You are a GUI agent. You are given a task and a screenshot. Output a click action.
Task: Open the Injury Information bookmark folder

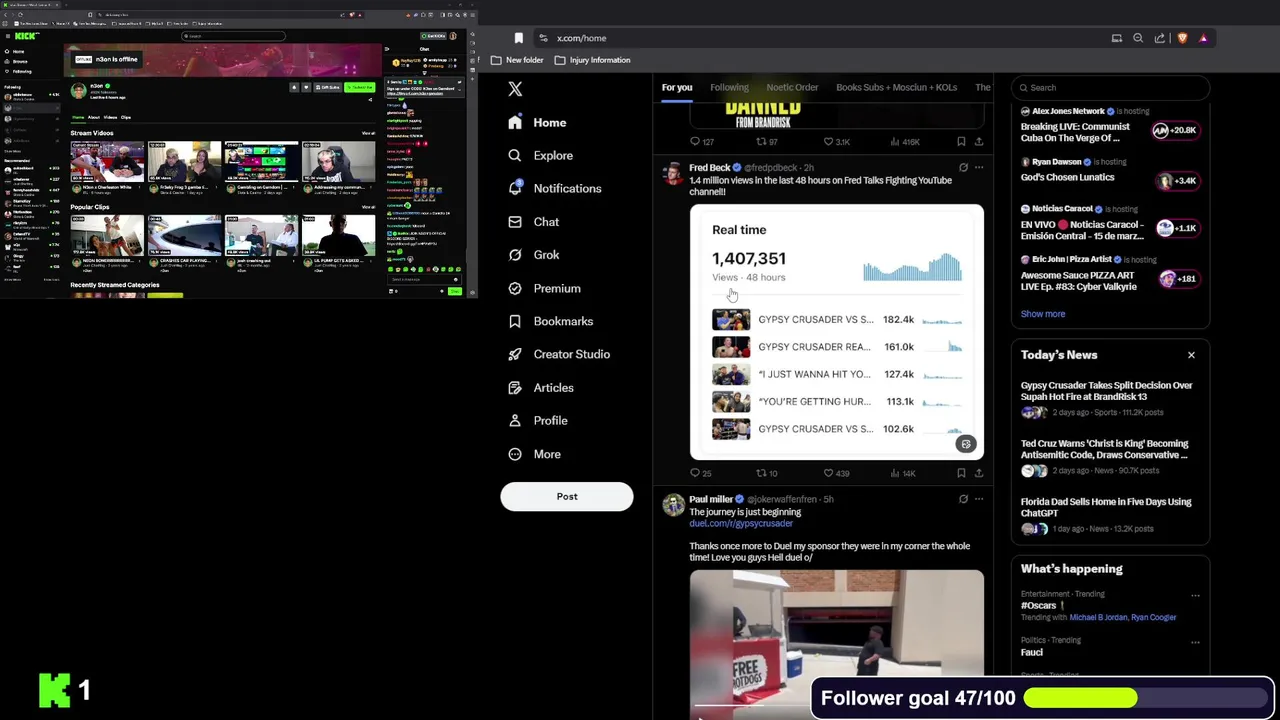pyautogui.click(x=592, y=60)
